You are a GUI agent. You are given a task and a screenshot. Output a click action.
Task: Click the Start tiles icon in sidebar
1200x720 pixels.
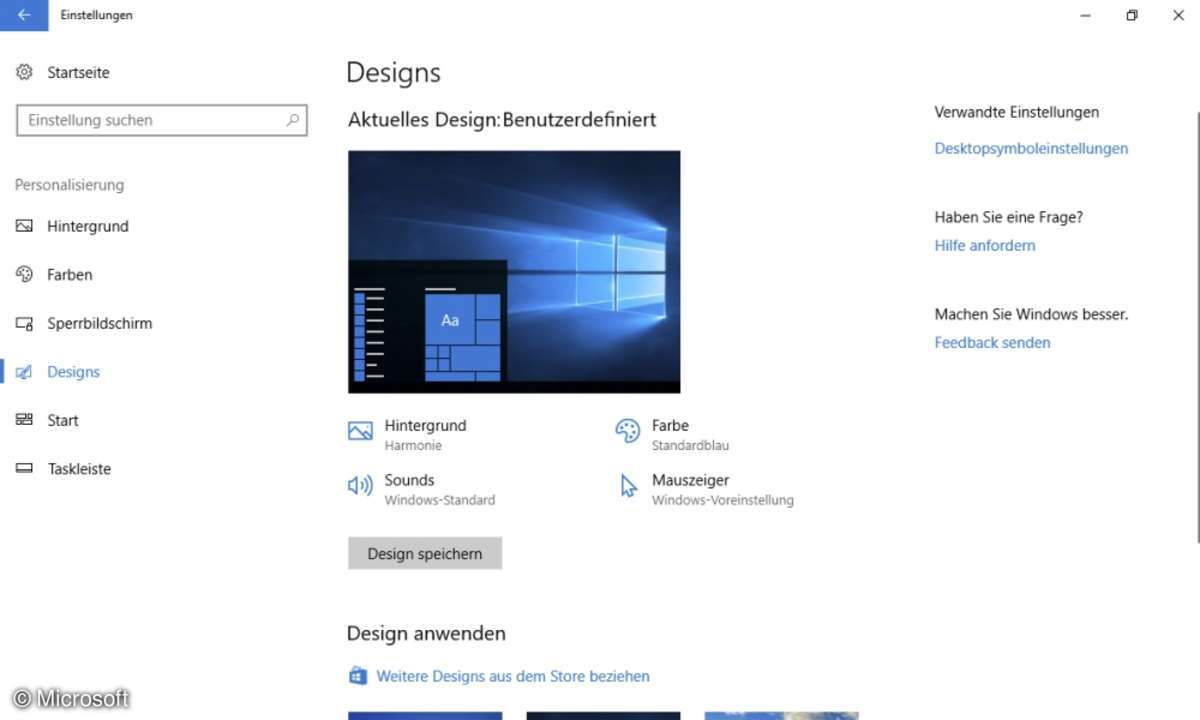coord(25,420)
